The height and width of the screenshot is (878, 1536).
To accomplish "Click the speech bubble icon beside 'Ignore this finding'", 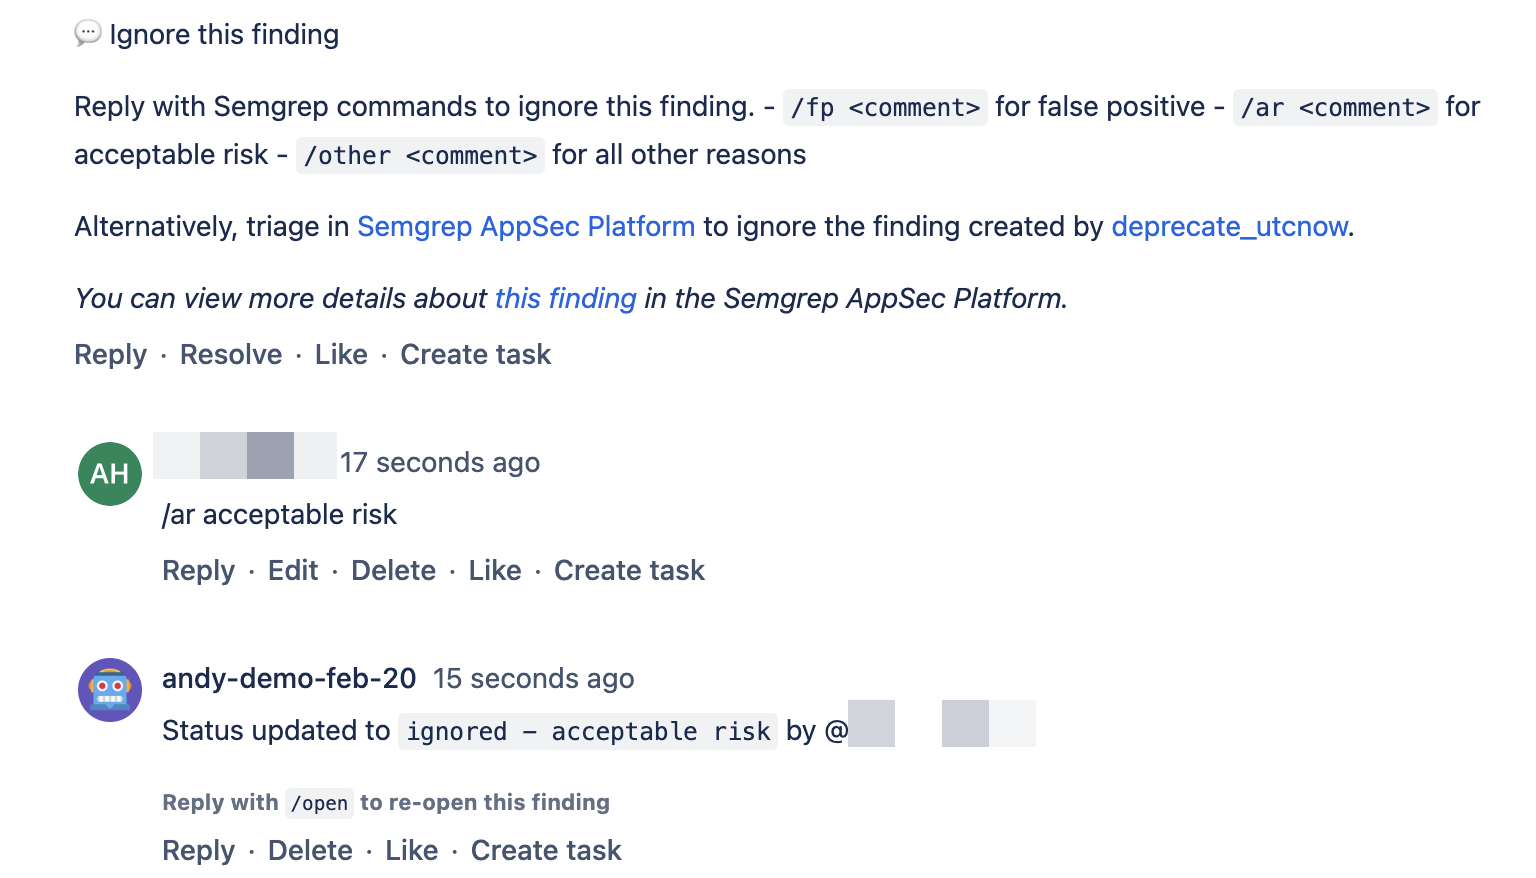I will pyautogui.click(x=90, y=33).
